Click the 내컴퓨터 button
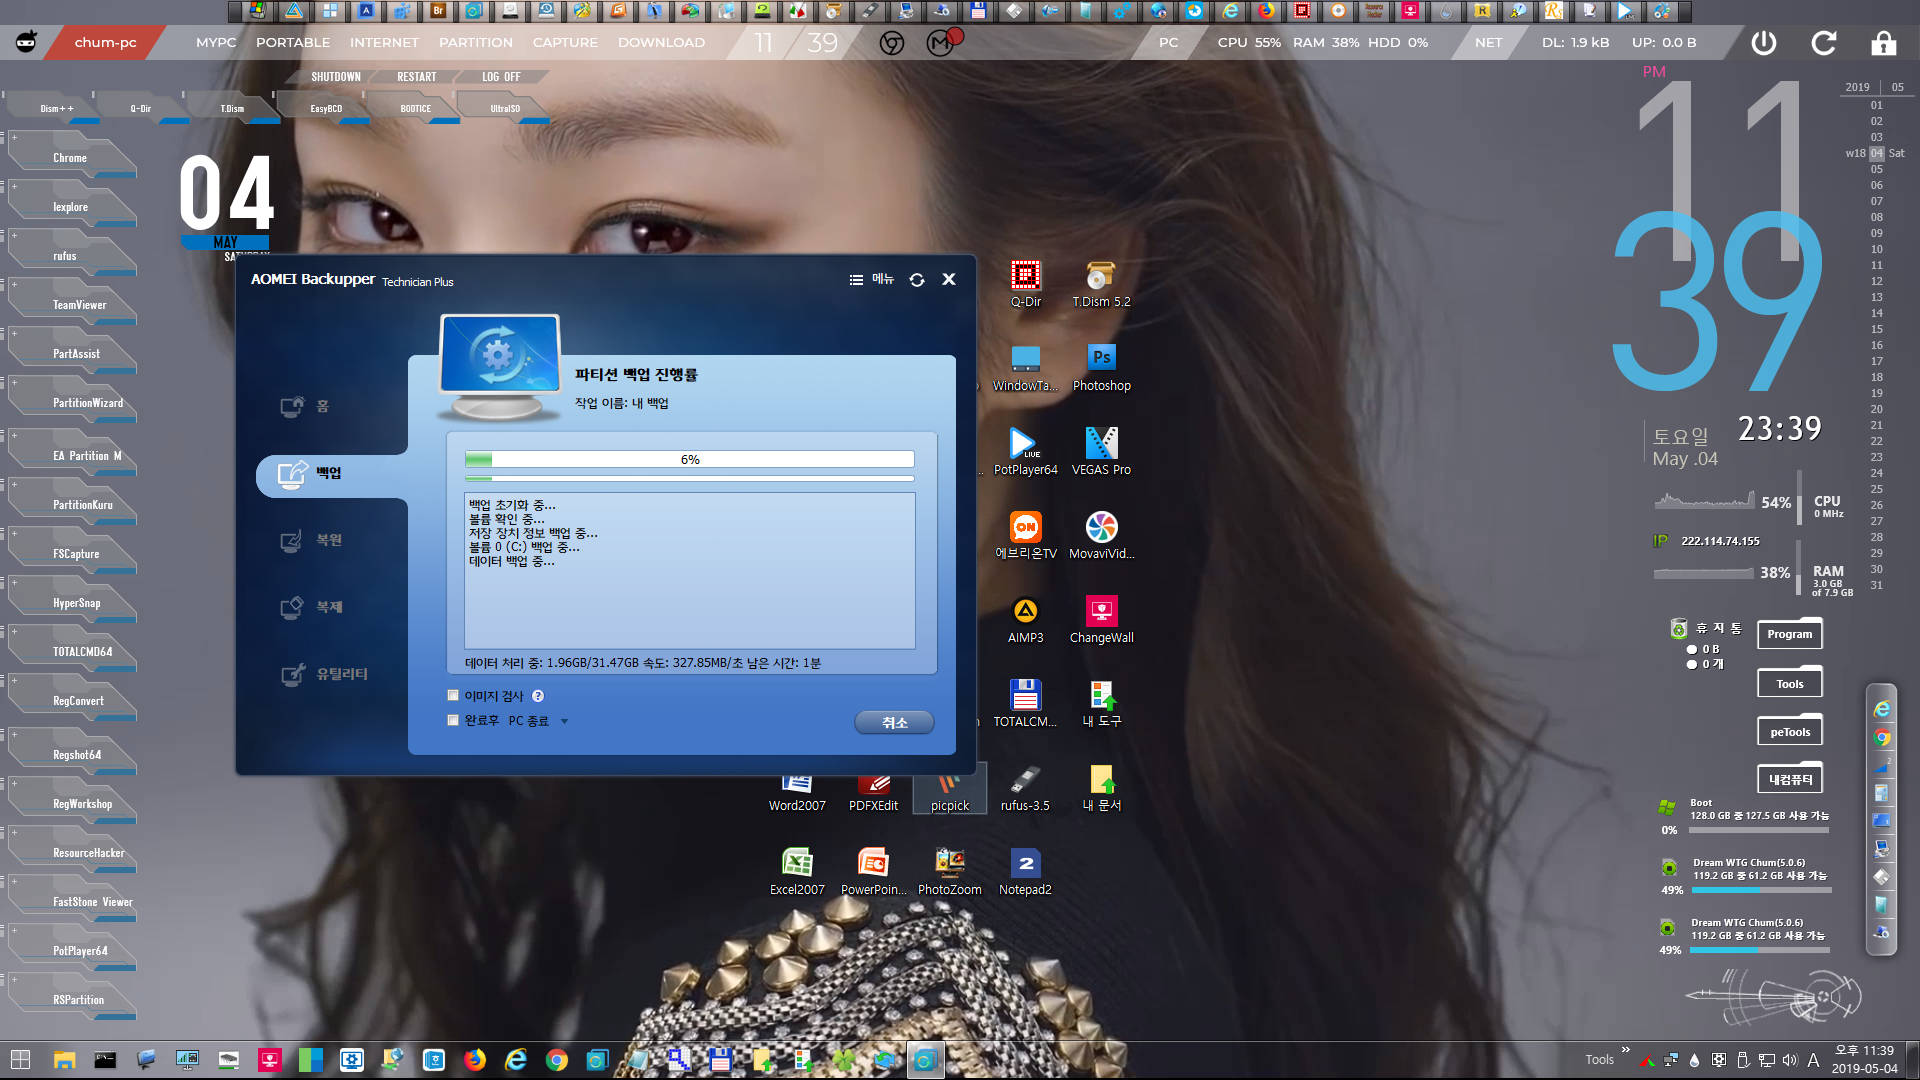Image resolution: width=1920 pixels, height=1080 pixels. (1789, 779)
